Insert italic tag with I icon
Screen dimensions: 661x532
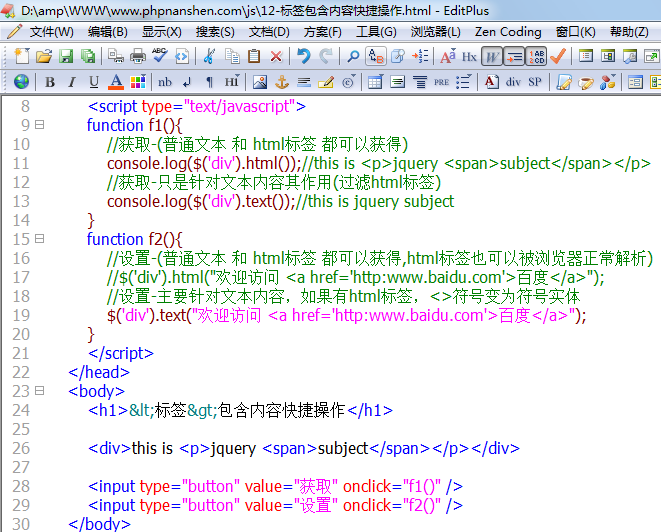(x=72, y=82)
